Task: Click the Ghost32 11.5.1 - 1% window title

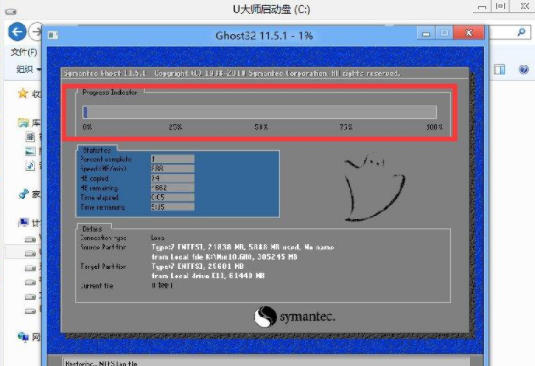Action: pyautogui.click(x=264, y=35)
